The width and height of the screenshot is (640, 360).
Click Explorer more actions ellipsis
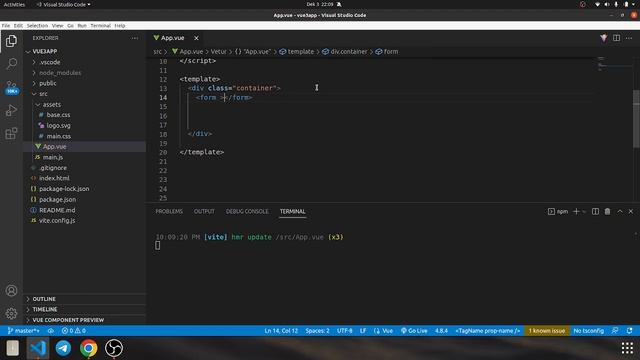pos(135,38)
